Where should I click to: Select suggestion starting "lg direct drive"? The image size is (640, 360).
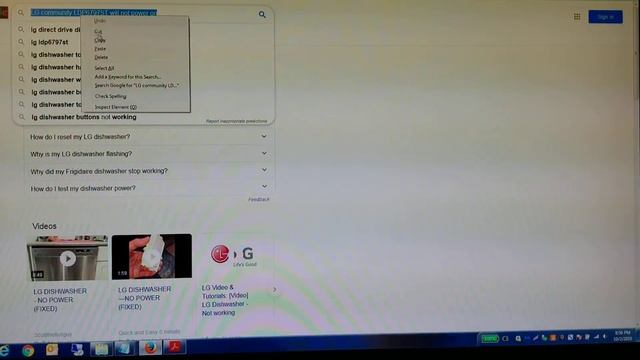(x=56, y=29)
